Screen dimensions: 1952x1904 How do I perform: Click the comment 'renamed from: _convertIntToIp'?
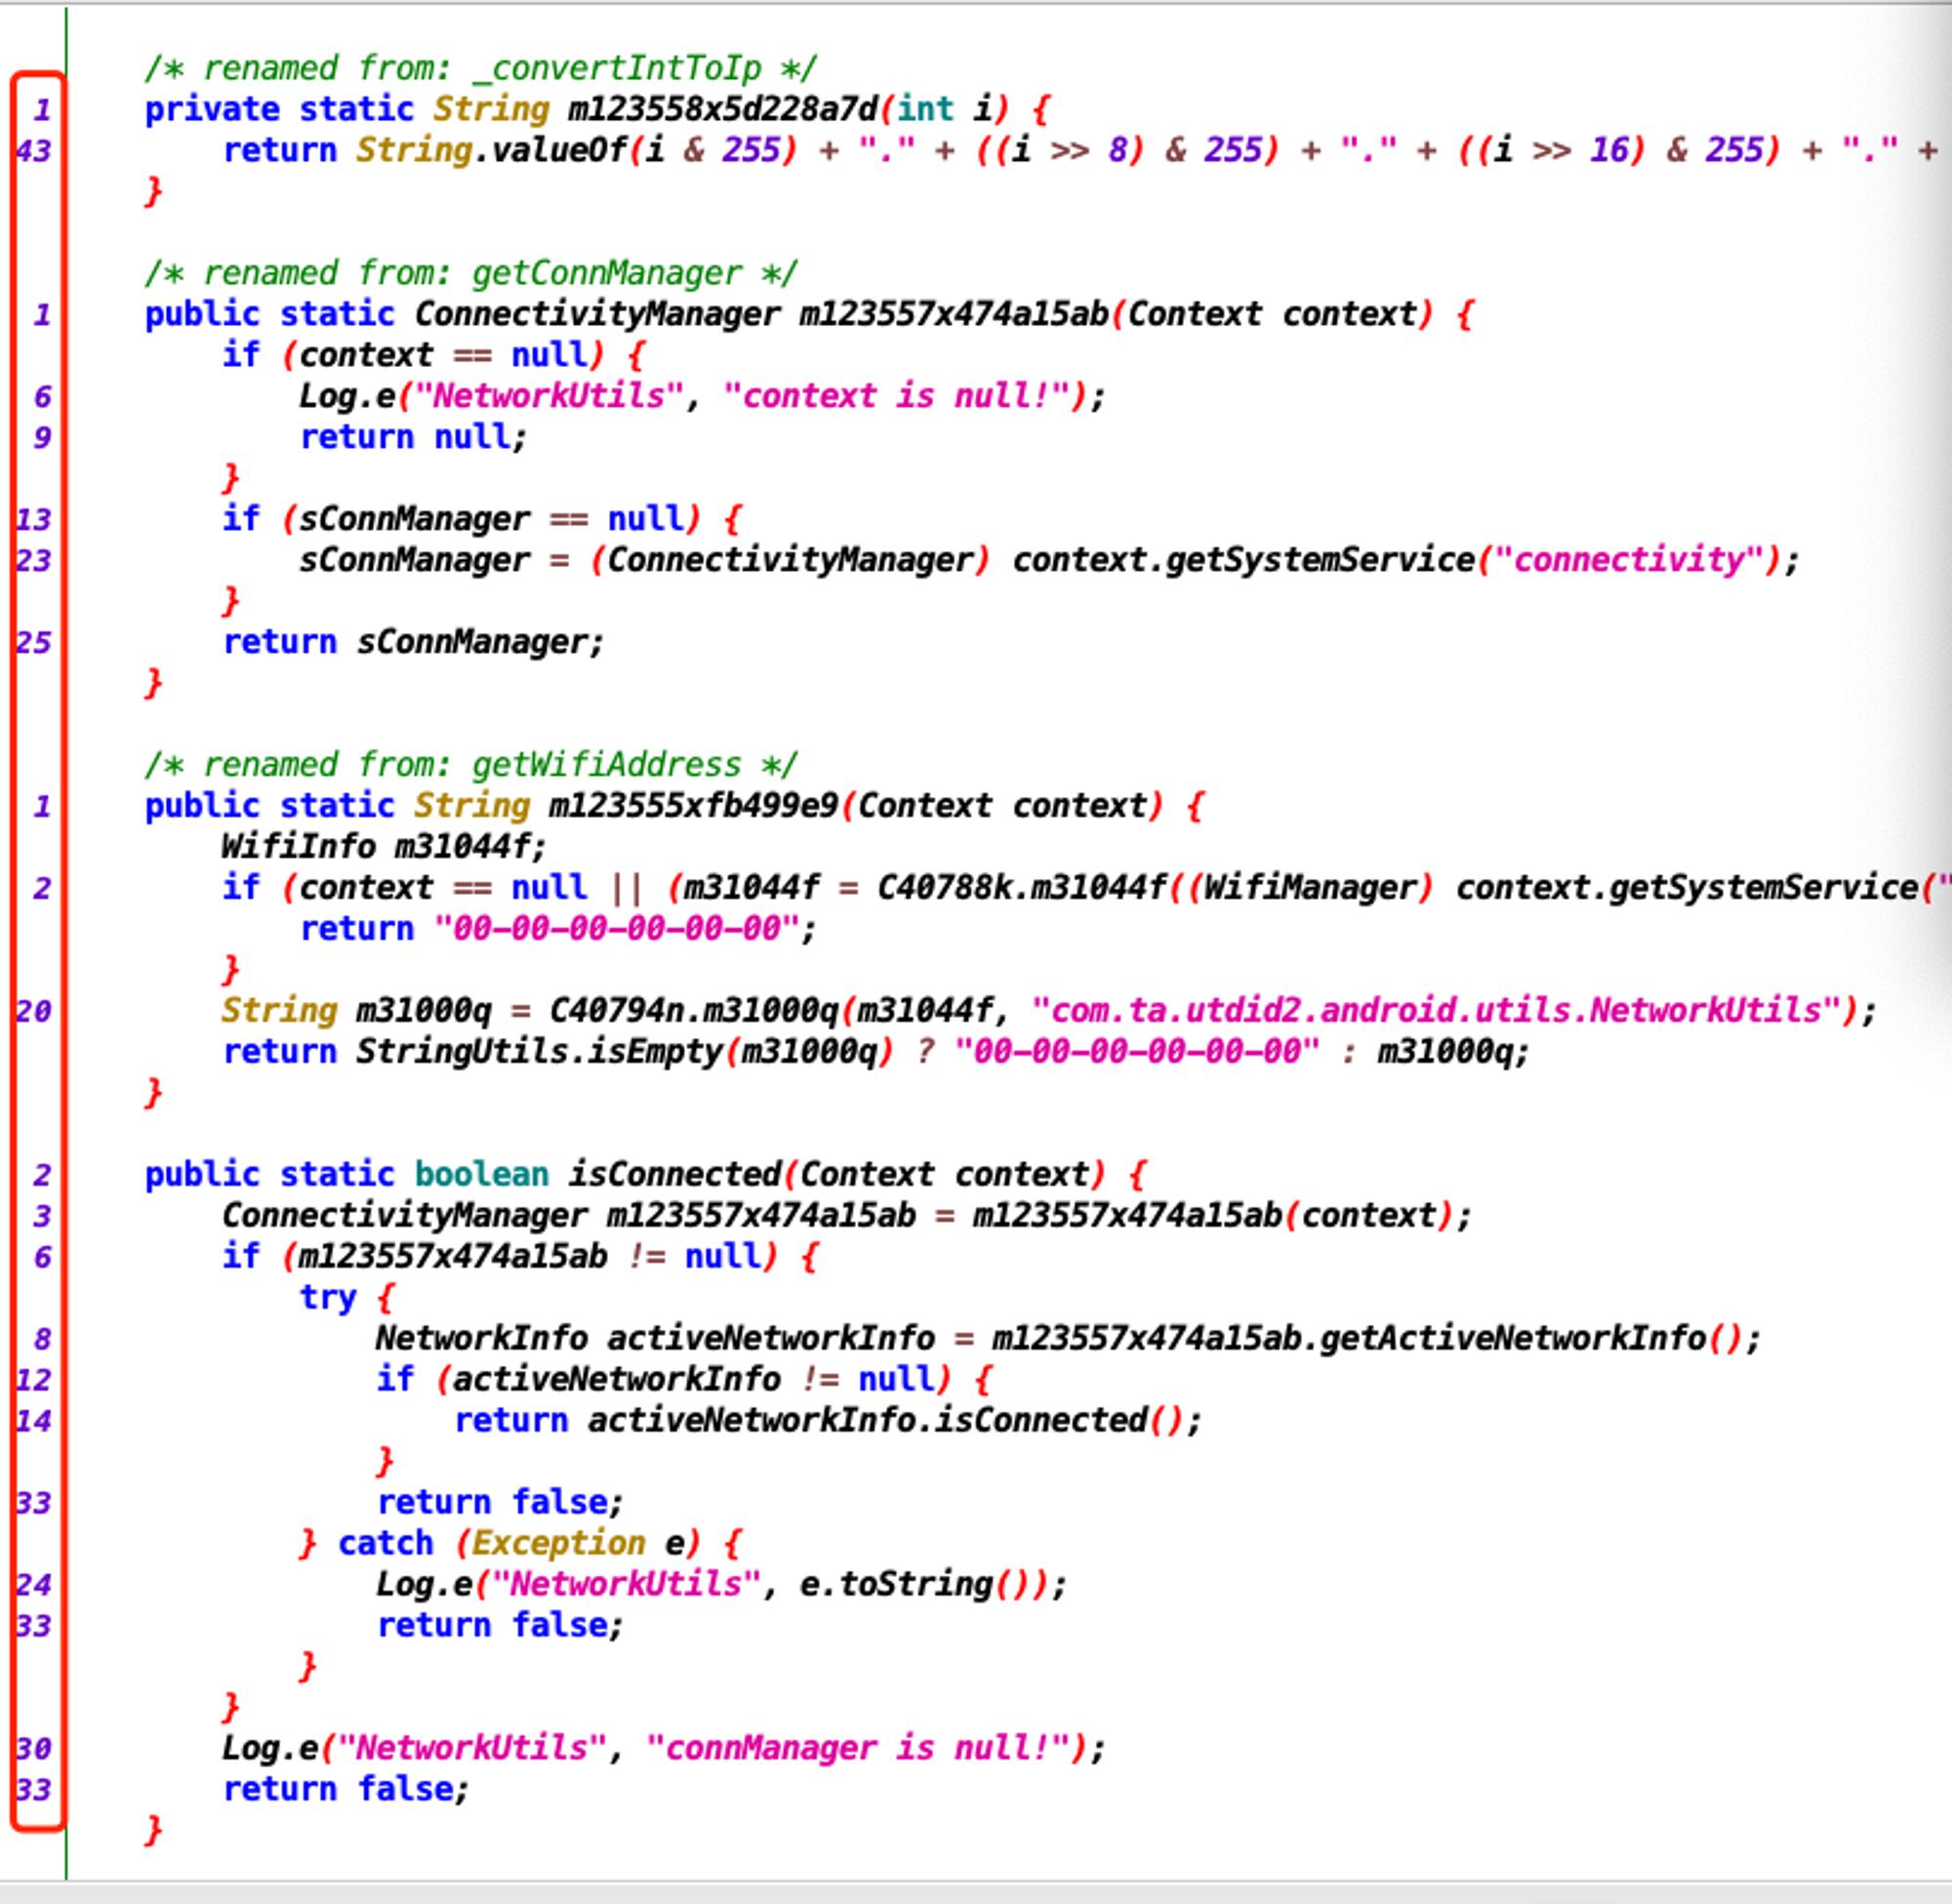tap(481, 68)
